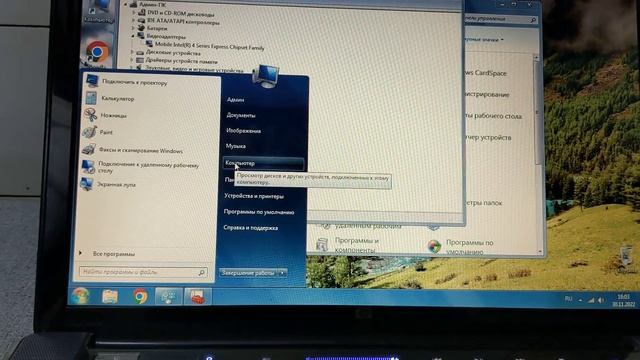Open Диспетчер устройств link in Control Panel
This screenshot has width=640, height=360.
click(488, 138)
